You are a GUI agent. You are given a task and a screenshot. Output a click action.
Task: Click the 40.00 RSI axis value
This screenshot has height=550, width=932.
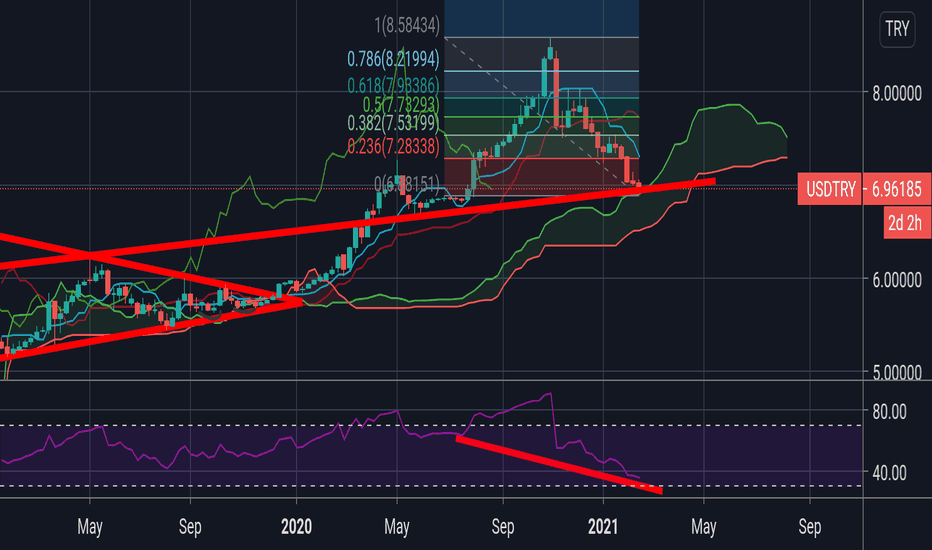point(889,473)
